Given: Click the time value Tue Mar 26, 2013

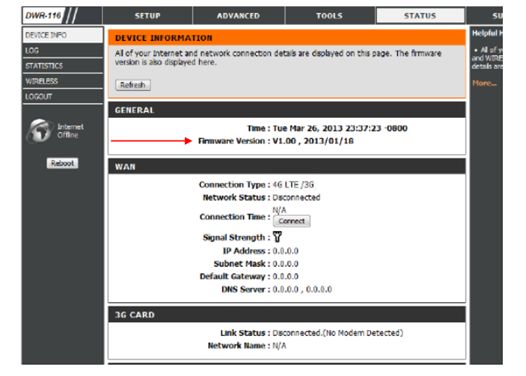Looking at the screenshot, I should point(340,128).
